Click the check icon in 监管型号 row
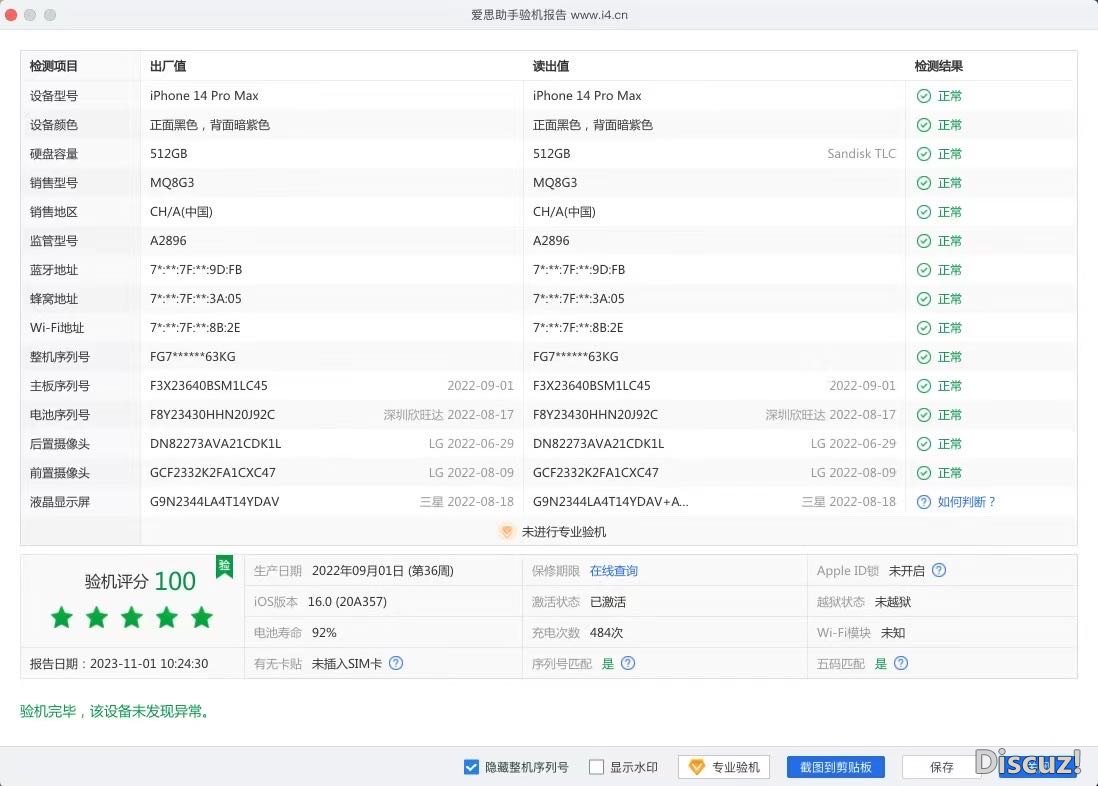 924,241
